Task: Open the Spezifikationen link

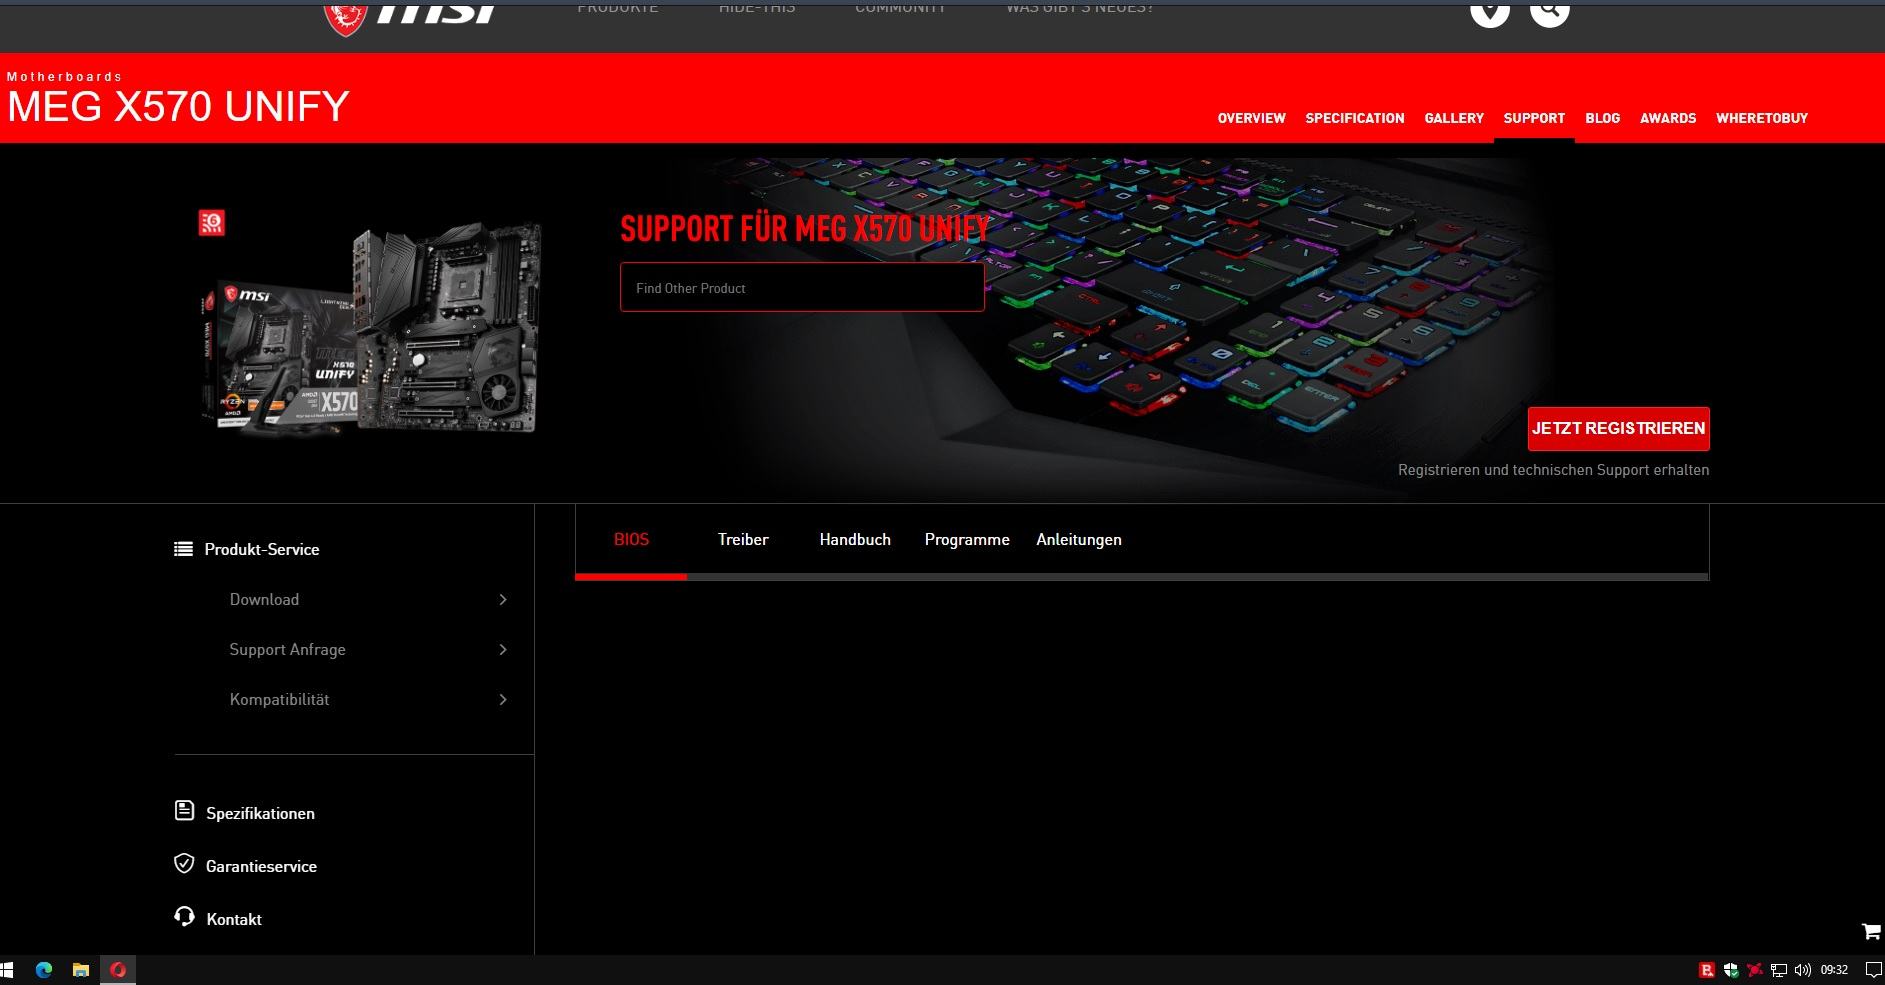Action: tap(260, 813)
